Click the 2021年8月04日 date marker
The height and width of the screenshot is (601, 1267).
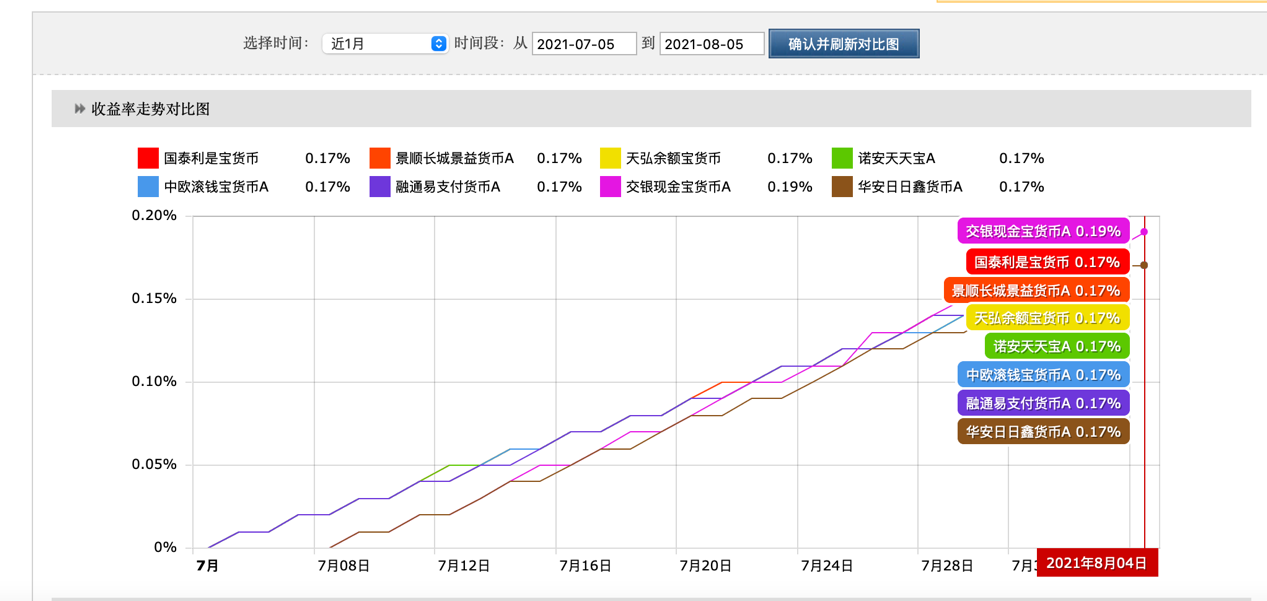(1097, 562)
